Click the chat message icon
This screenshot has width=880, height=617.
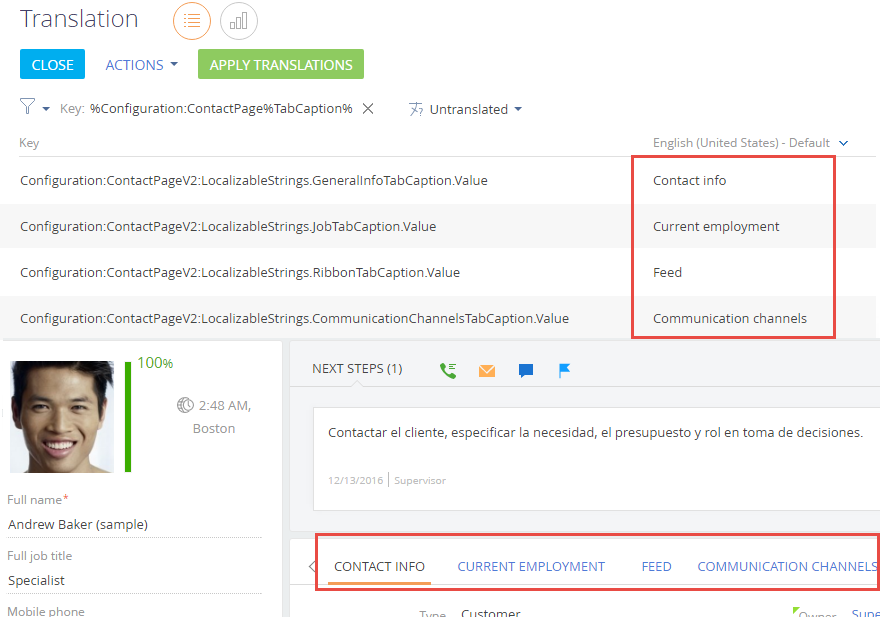(525, 370)
